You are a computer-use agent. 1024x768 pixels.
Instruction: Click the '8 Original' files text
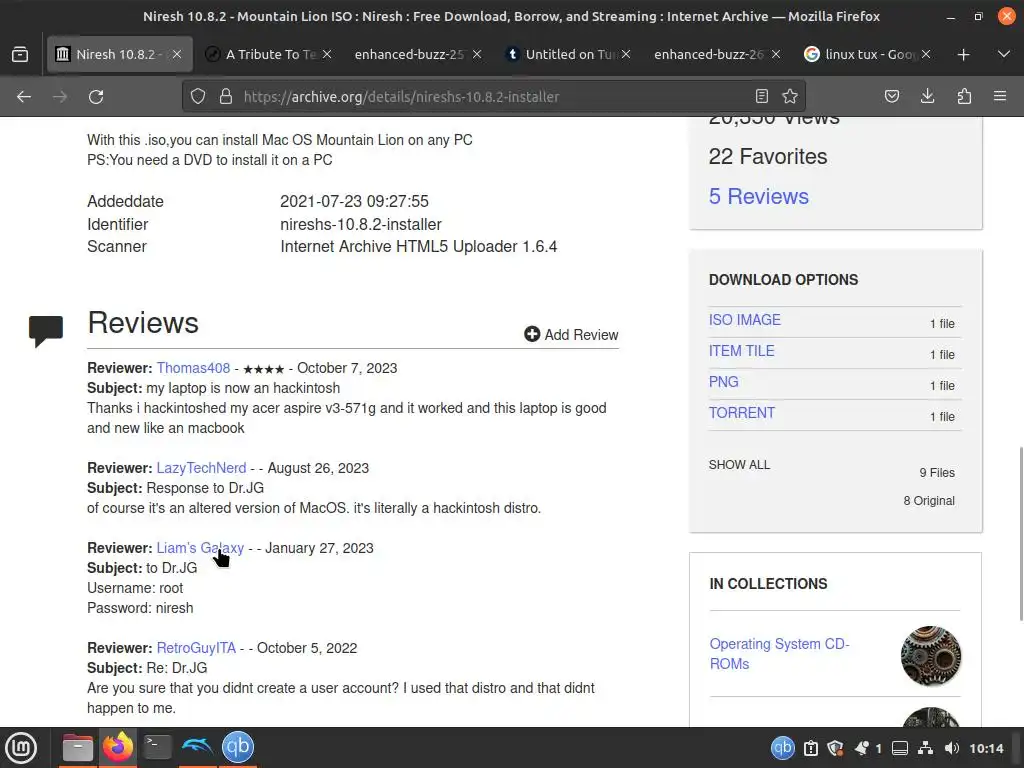tap(929, 500)
